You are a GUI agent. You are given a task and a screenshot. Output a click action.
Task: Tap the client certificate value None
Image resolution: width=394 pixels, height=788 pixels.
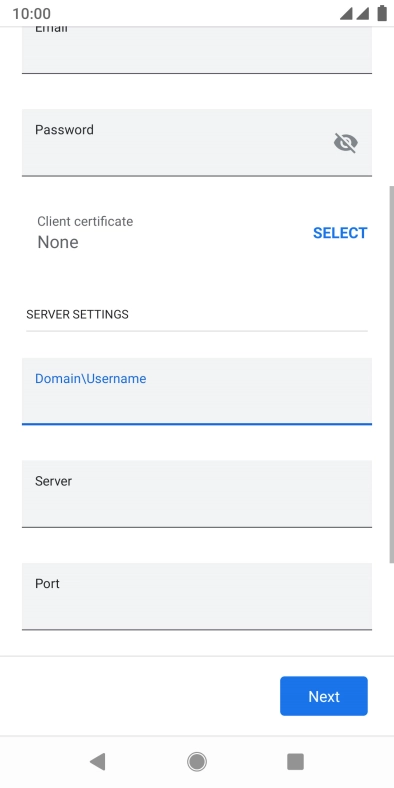(x=58, y=242)
